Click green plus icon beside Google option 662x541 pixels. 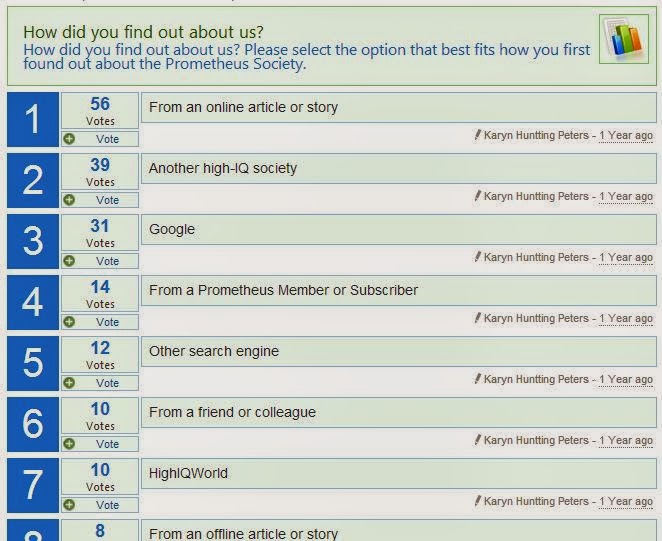[x=69, y=261]
